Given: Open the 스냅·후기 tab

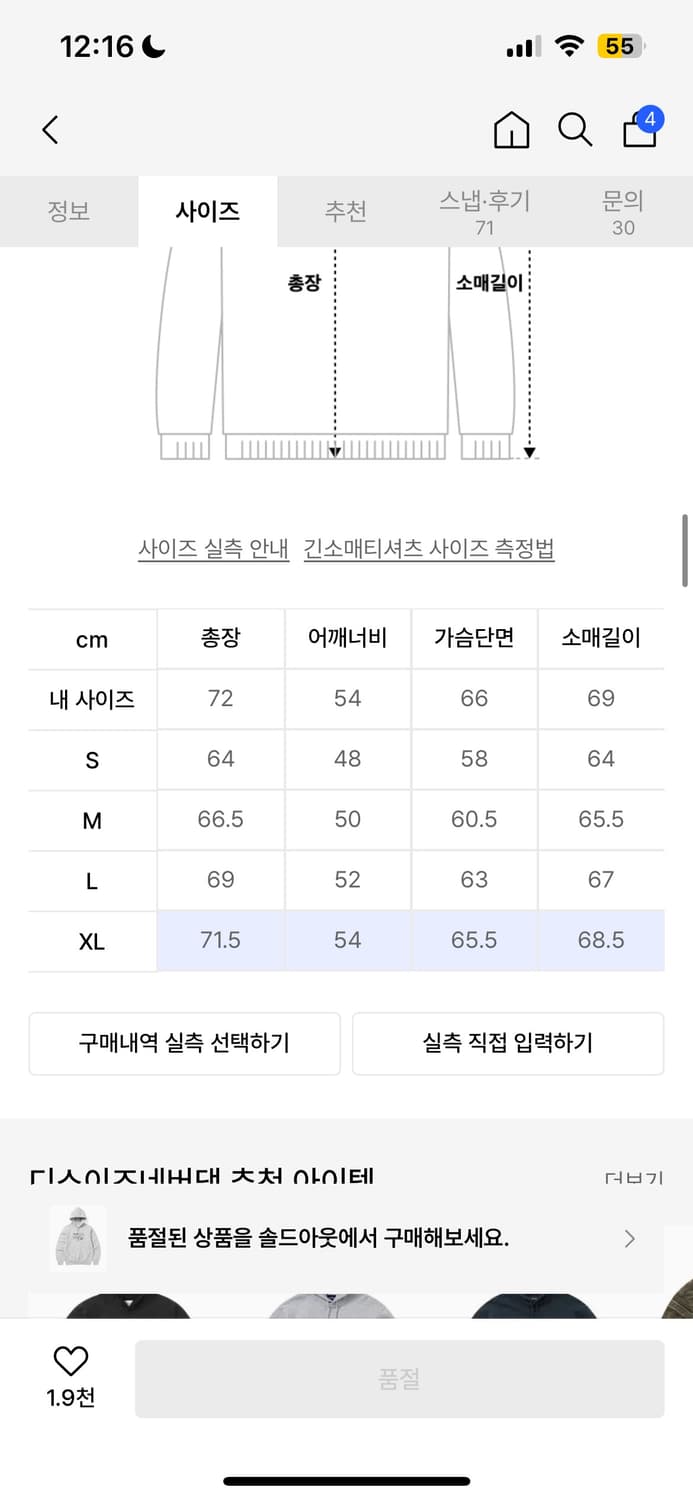Looking at the screenshot, I should point(485,212).
